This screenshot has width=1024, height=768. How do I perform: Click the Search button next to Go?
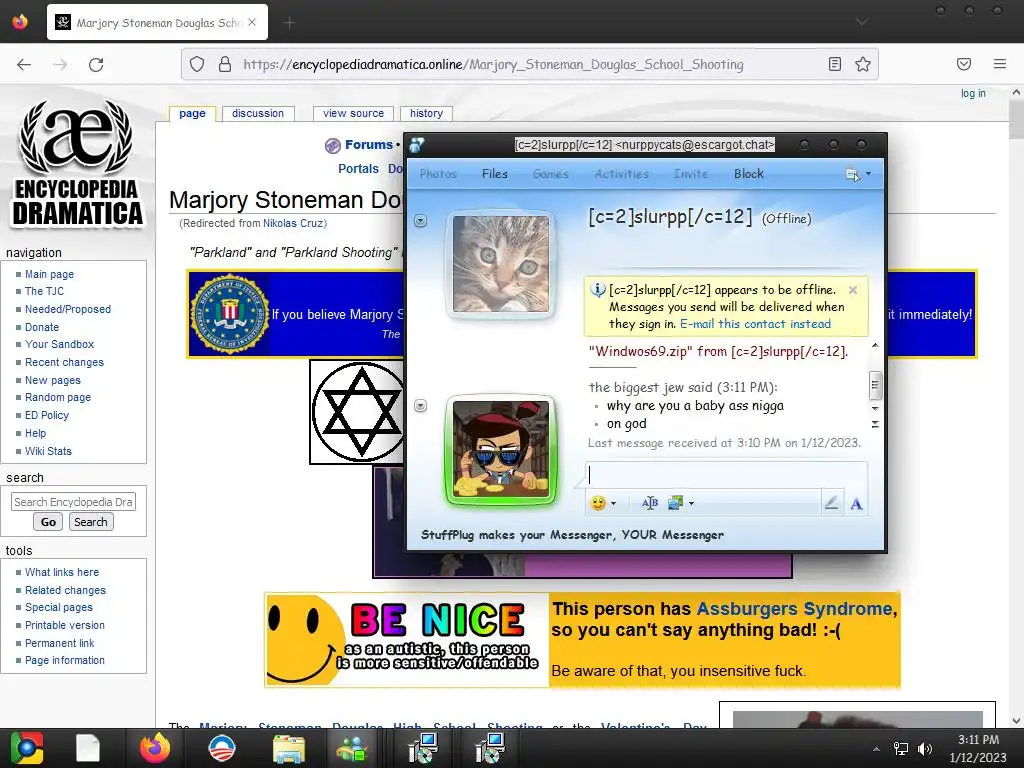(x=91, y=522)
